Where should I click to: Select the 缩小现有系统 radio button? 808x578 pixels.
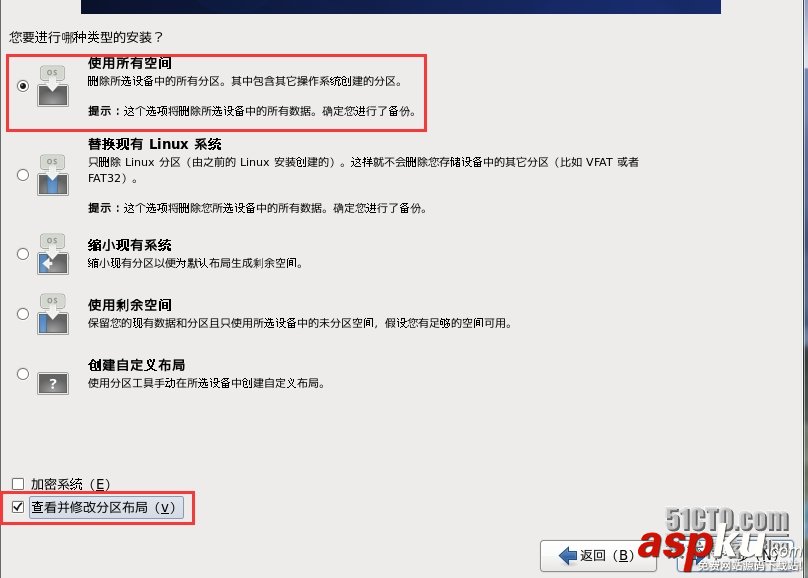pyautogui.click(x=23, y=253)
